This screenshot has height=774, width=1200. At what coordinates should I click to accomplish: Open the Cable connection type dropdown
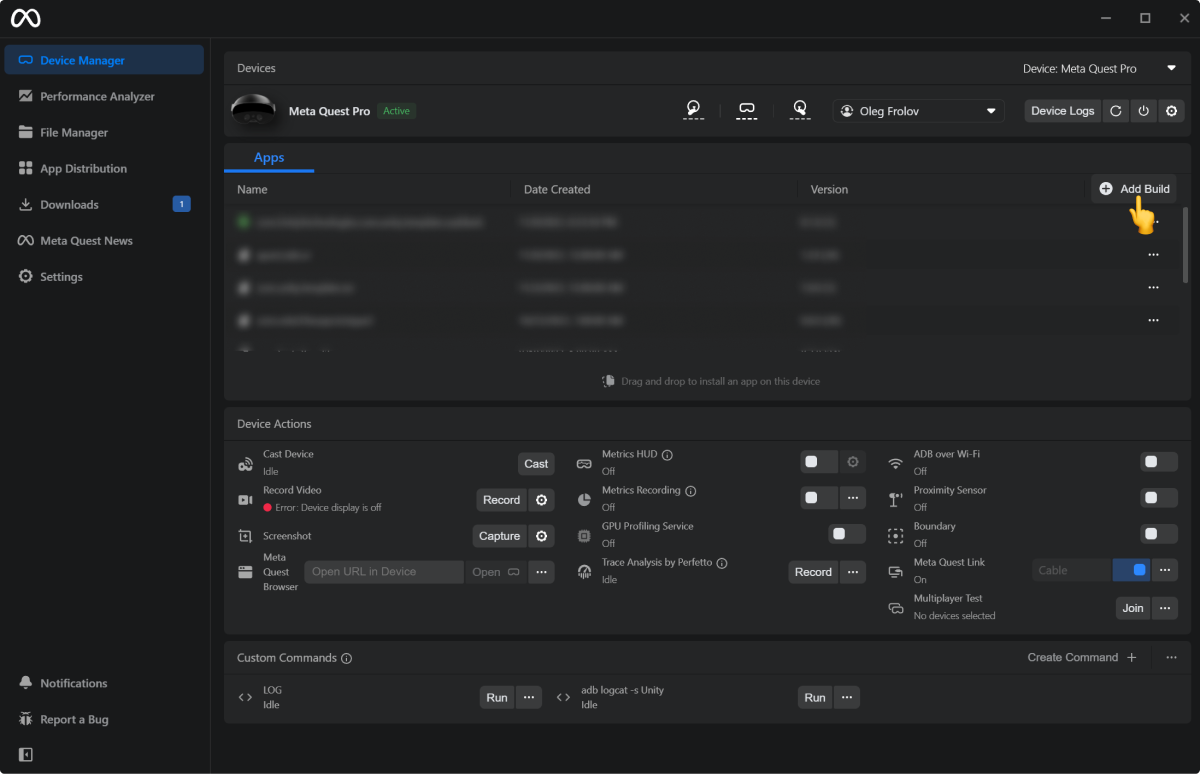pos(1072,570)
